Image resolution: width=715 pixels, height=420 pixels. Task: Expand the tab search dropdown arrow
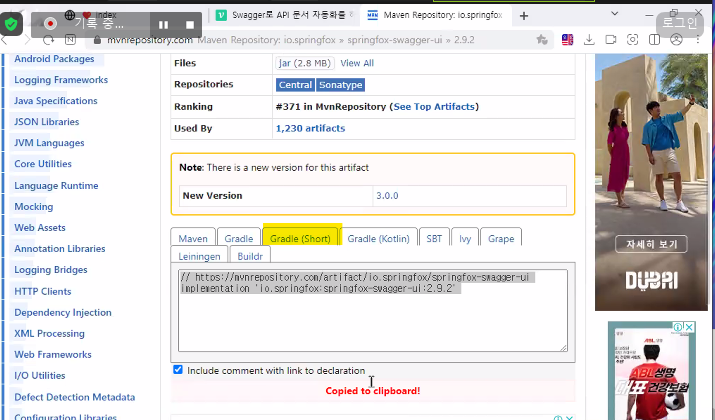tap(615, 14)
